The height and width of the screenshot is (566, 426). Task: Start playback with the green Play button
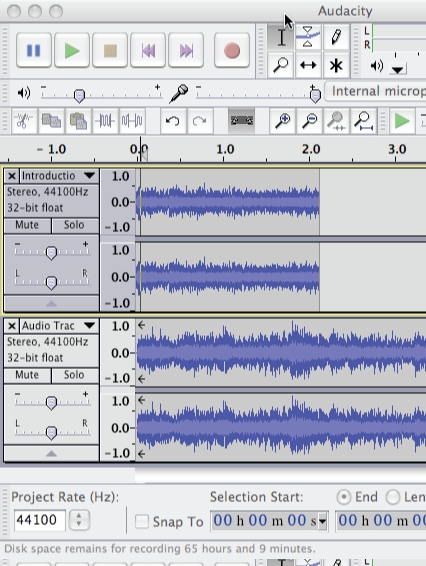click(x=72, y=50)
